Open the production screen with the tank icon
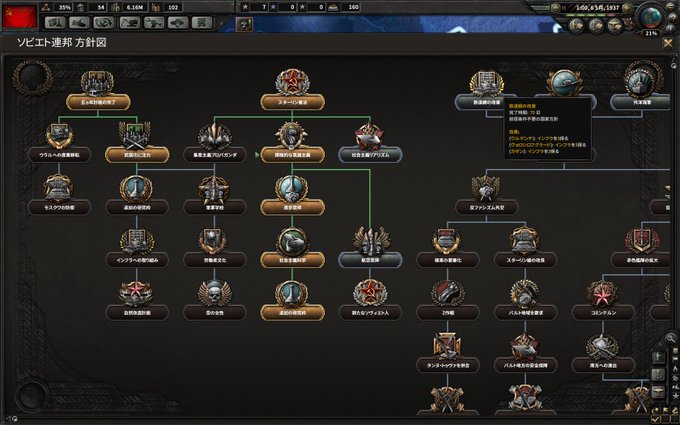This screenshot has width=680, height=425. point(154,23)
